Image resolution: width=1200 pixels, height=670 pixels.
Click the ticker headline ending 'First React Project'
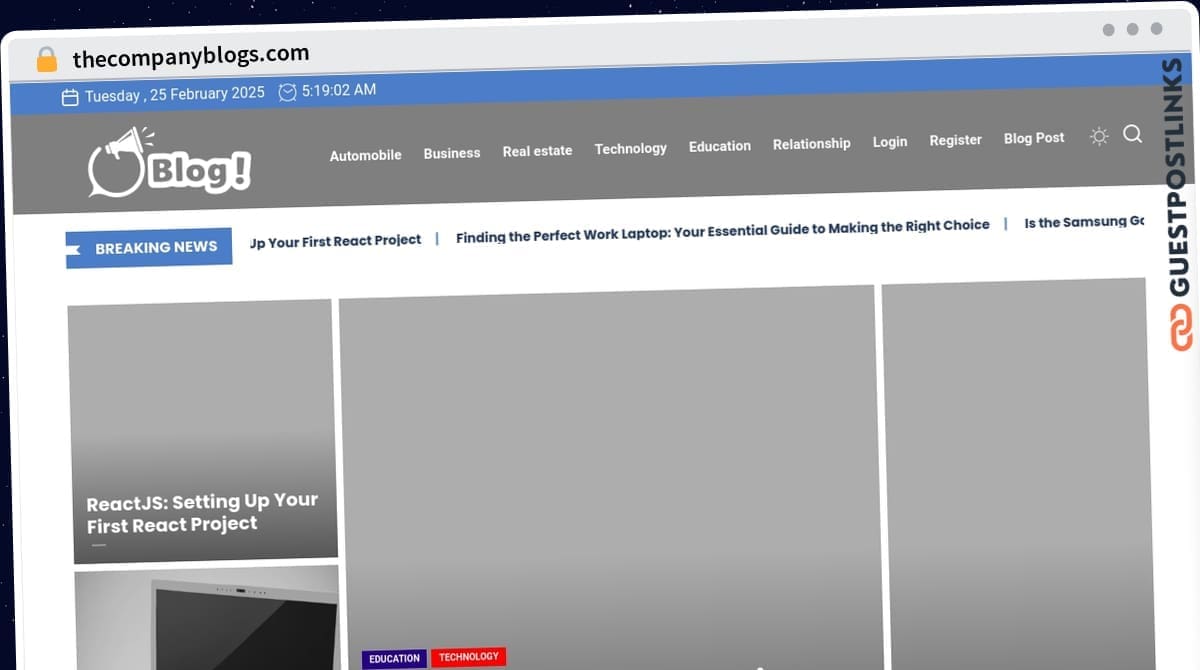pyautogui.click(x=335, y=241)
